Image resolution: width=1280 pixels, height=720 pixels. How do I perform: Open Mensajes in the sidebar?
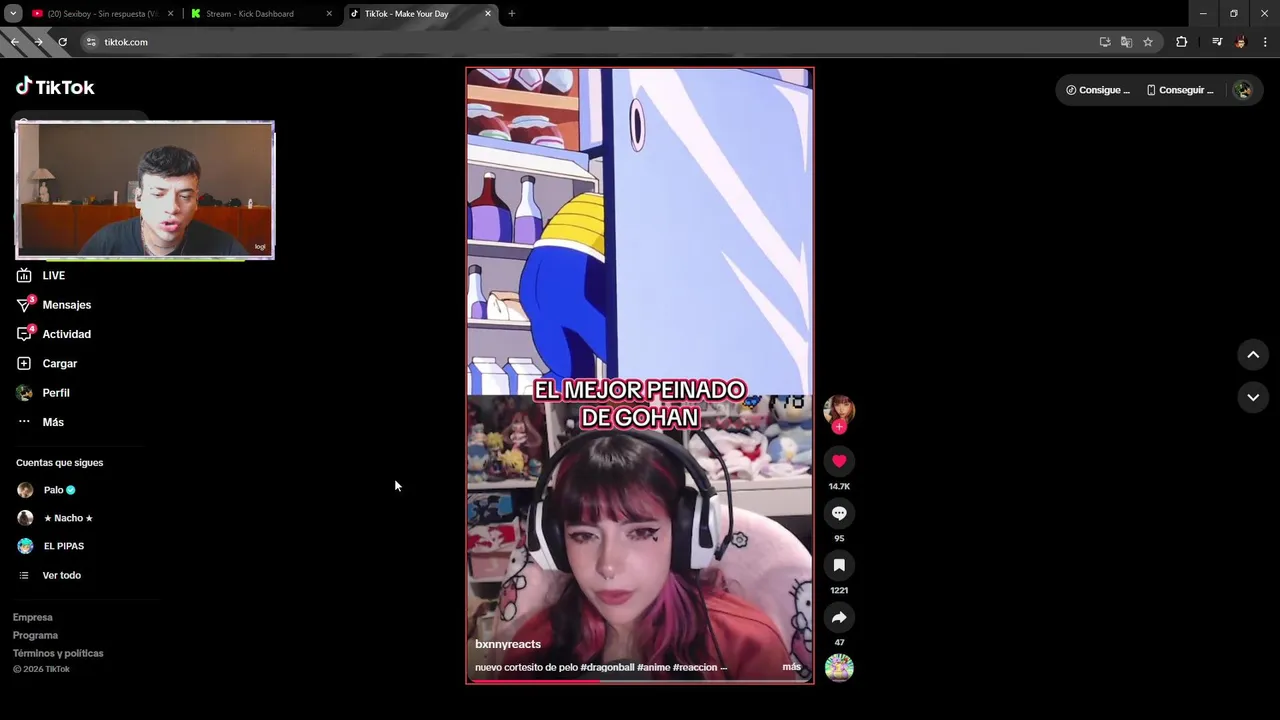coord(54,304)
